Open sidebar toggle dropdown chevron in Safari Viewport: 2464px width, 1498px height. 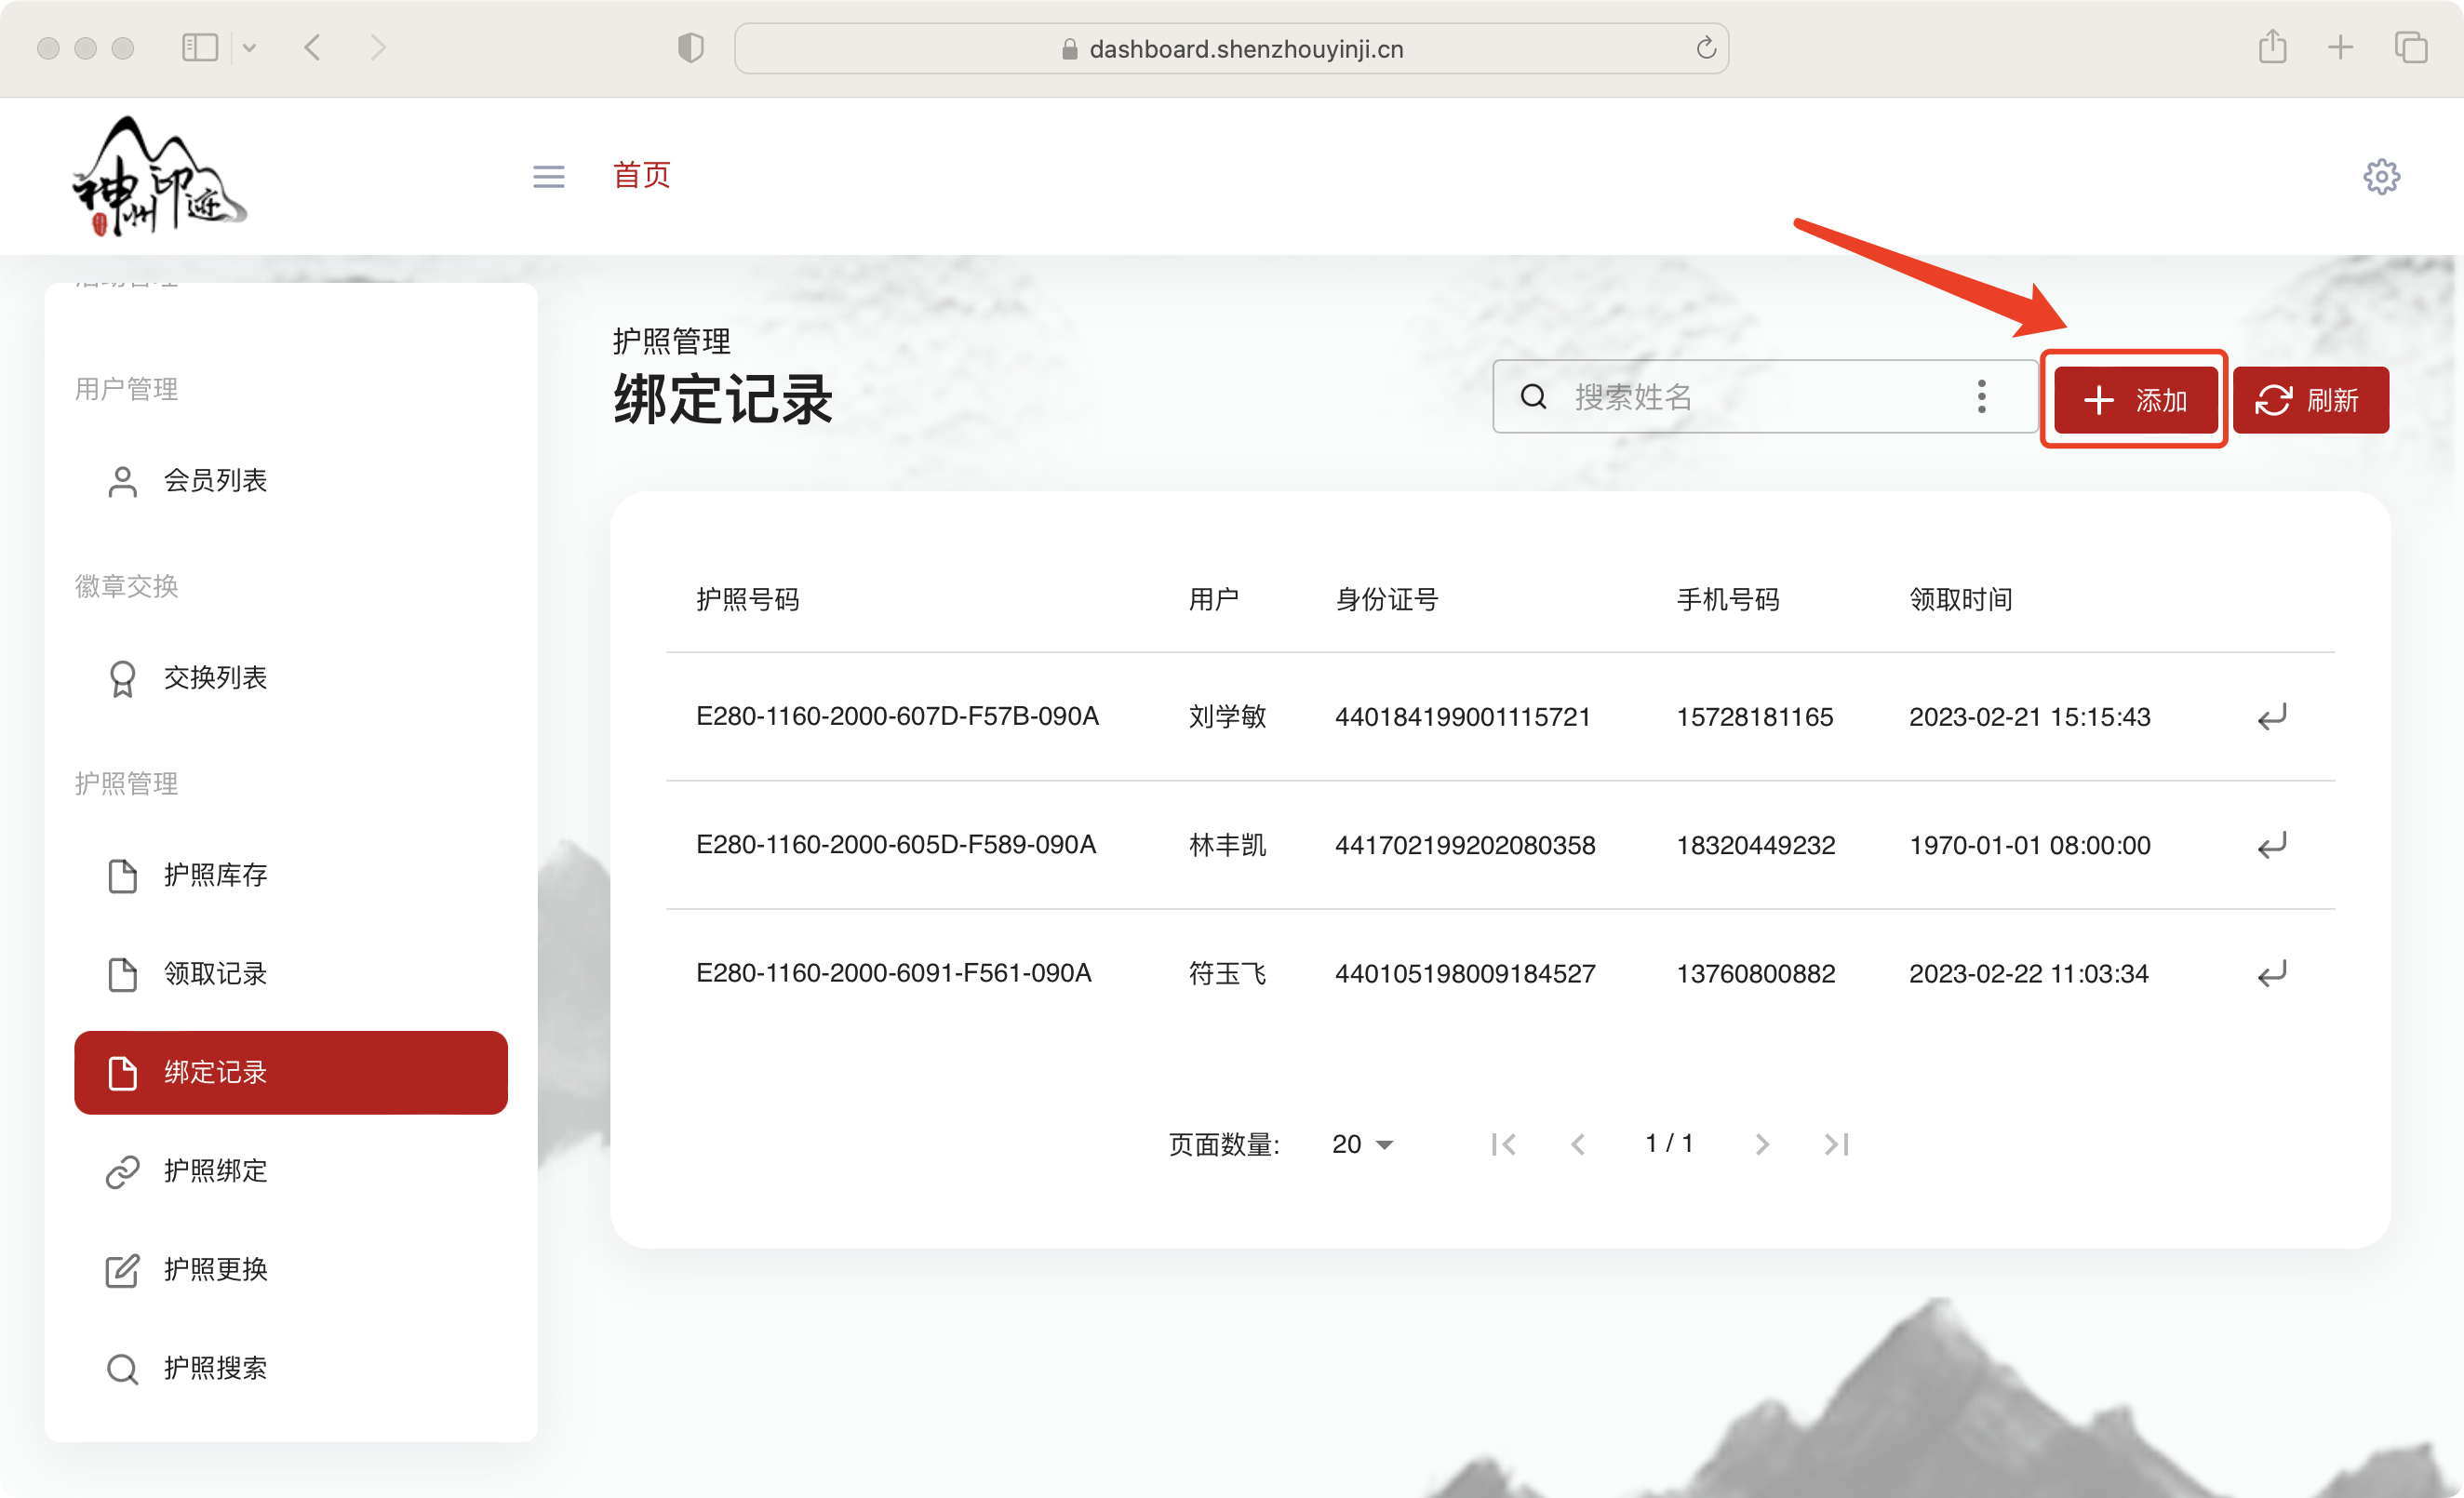click(249, 47)
